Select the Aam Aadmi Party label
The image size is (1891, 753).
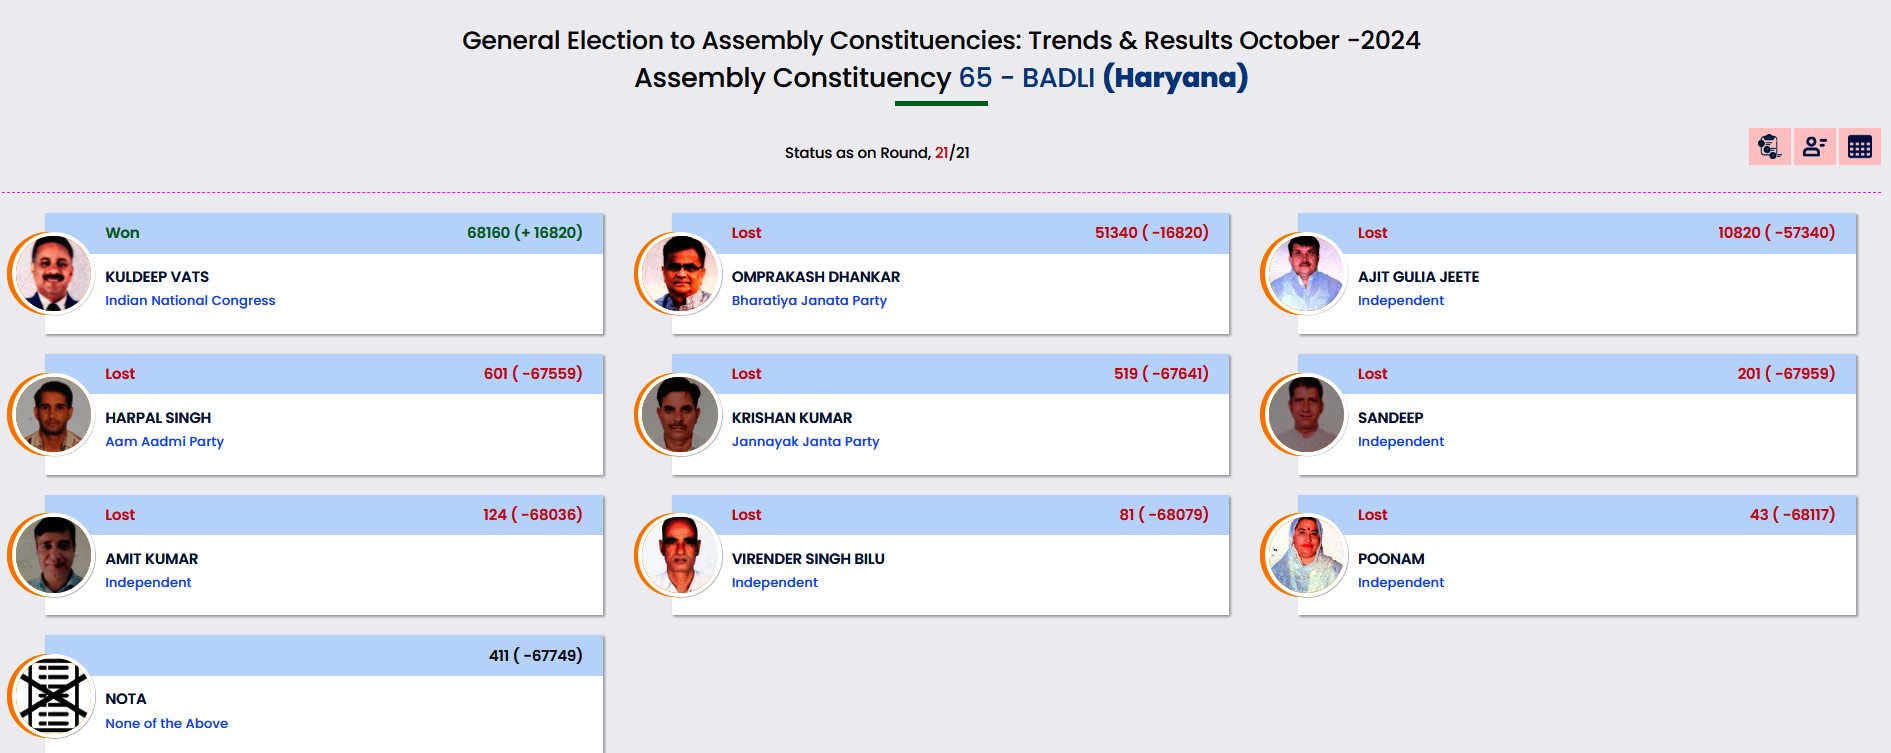(x=164, y=442)
